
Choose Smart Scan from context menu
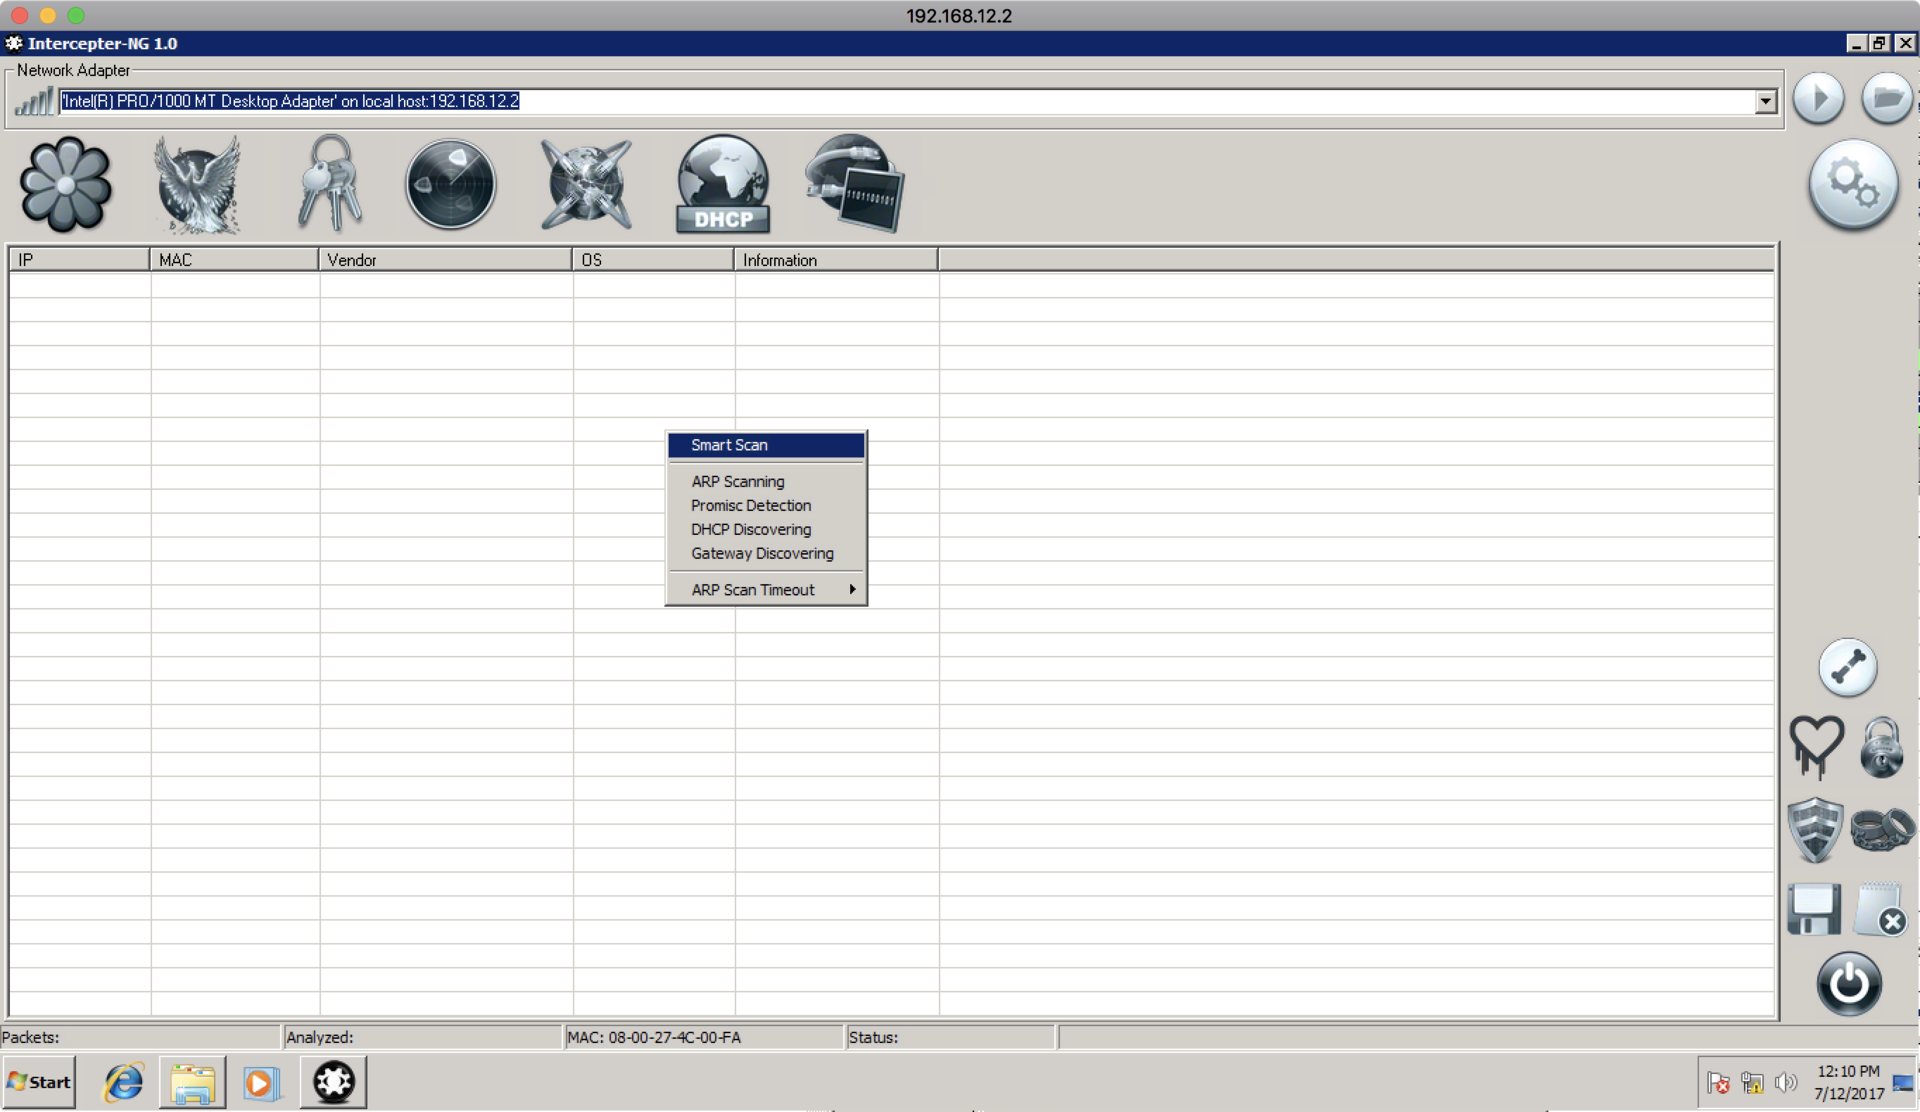pos(766,445)
